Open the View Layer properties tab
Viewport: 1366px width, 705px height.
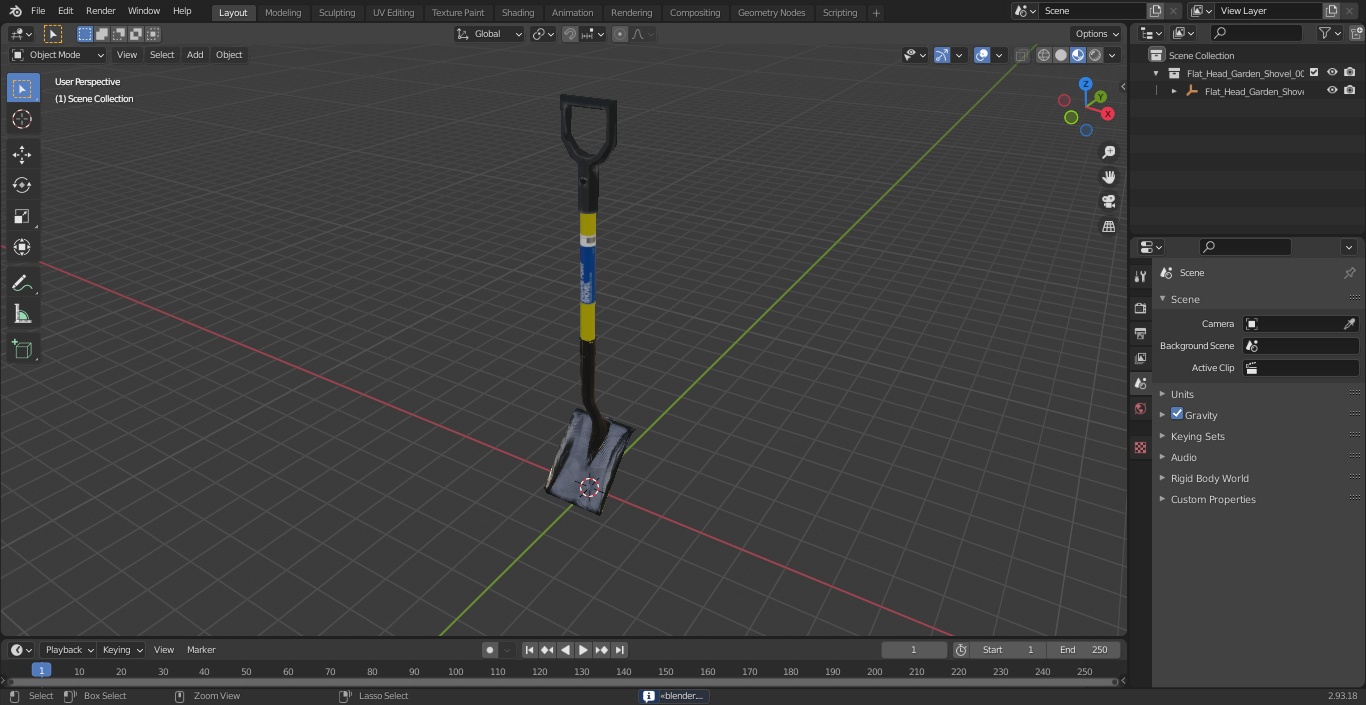click(x=1140, y=358)
